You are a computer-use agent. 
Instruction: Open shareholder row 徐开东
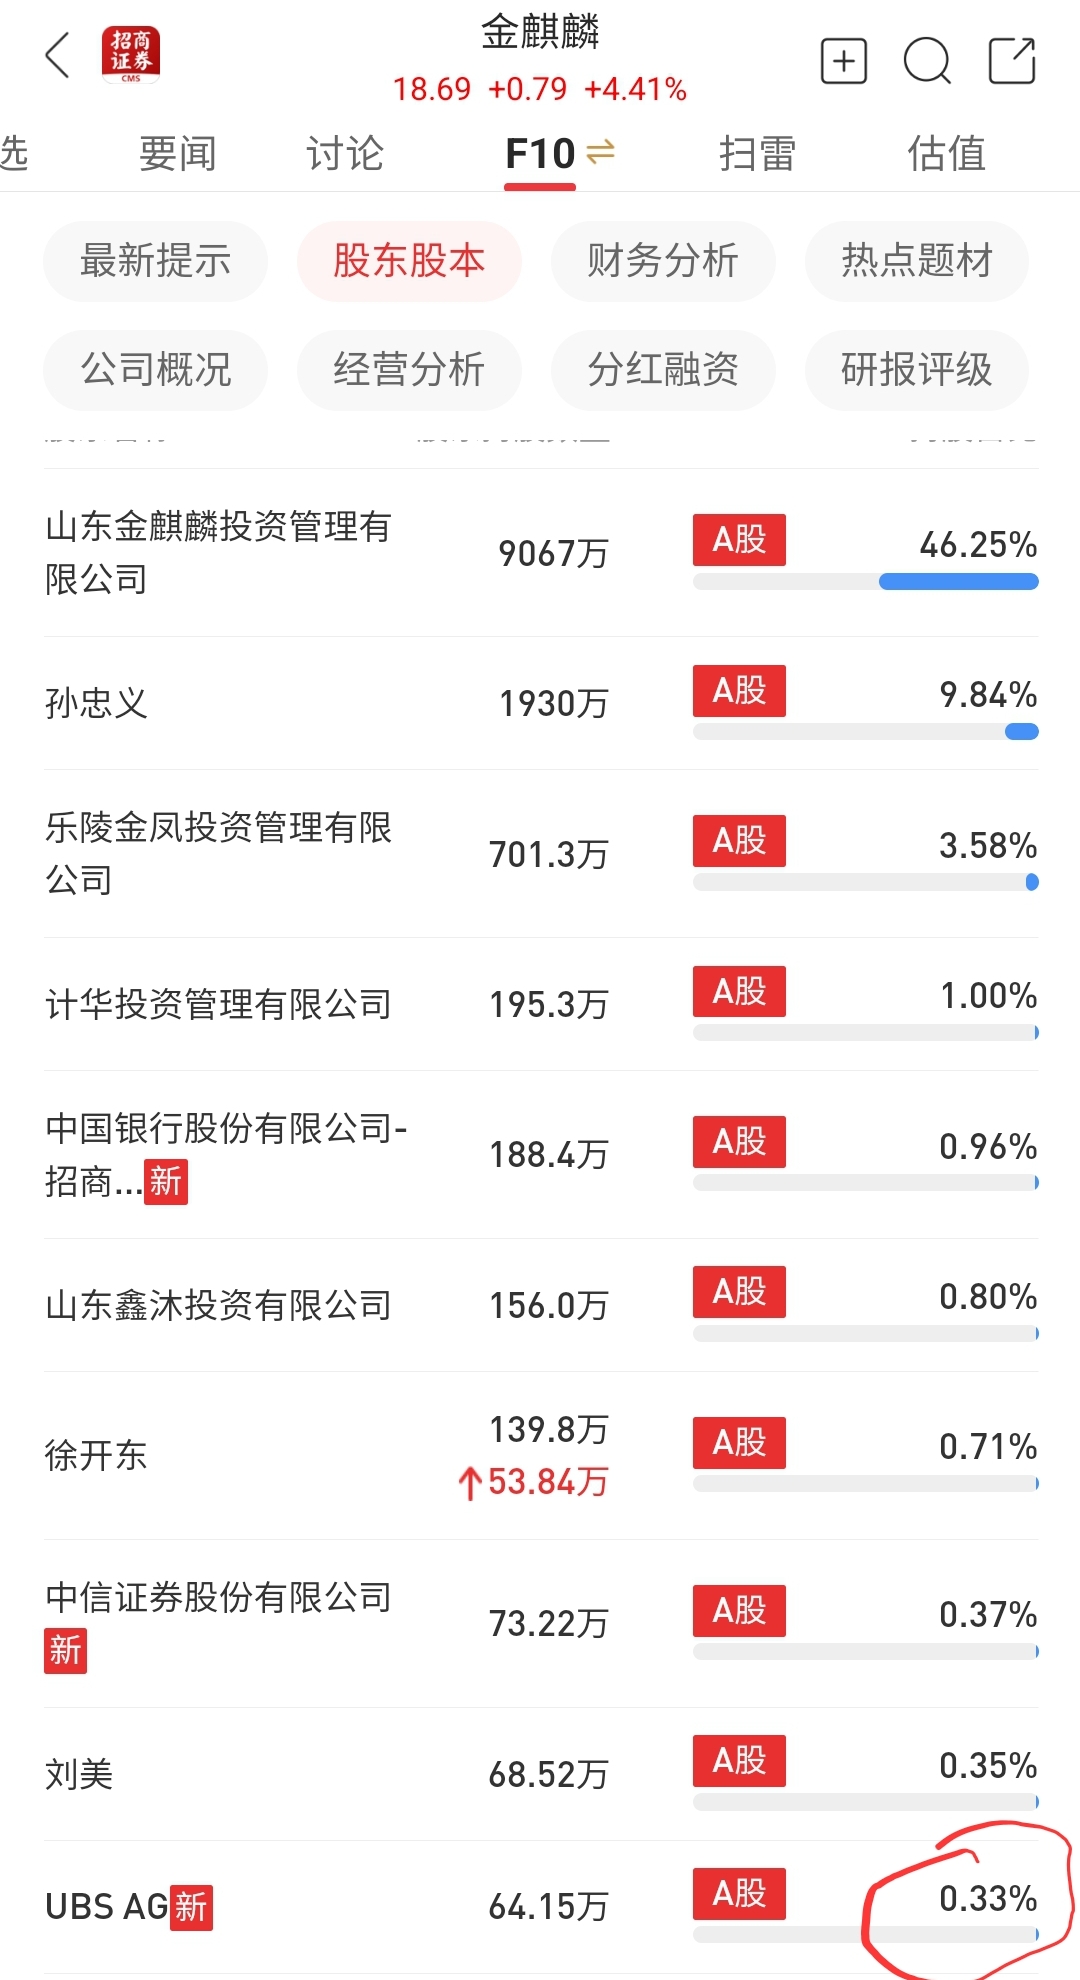coord(541,1455)
